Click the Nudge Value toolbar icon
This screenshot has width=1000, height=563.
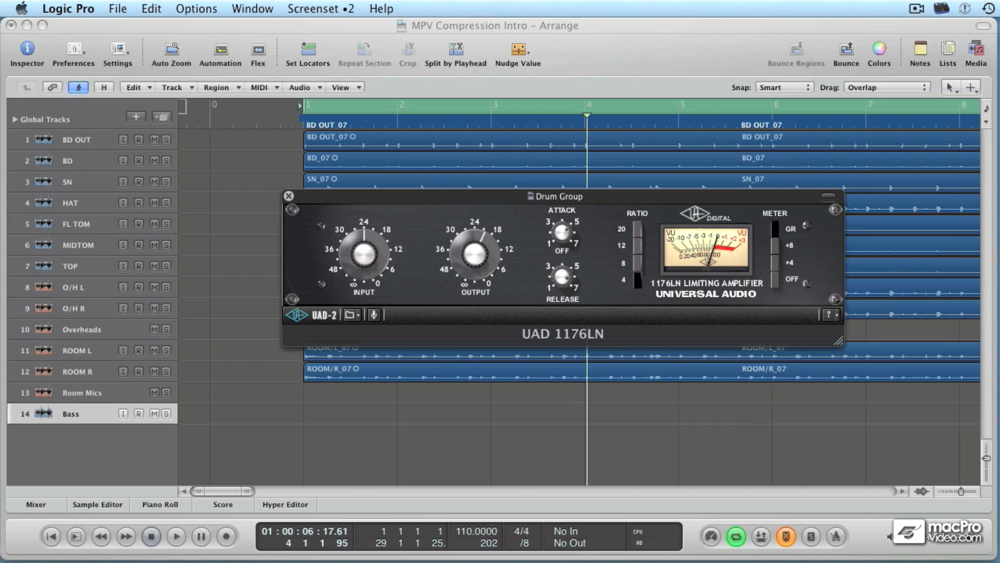[518, 54]
